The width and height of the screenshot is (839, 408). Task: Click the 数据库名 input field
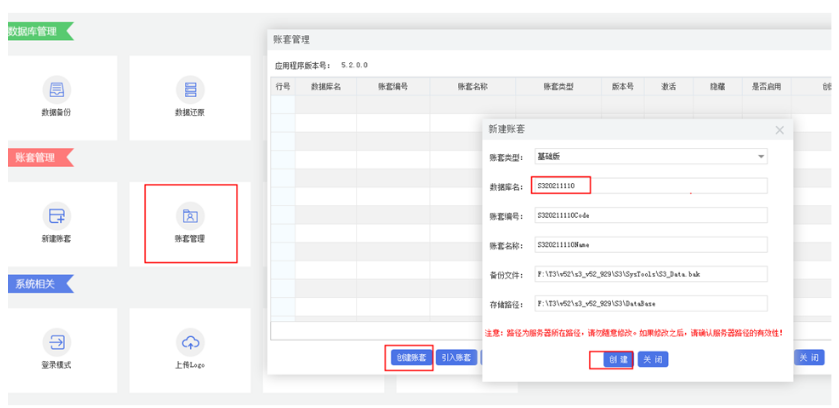point(650,185)
